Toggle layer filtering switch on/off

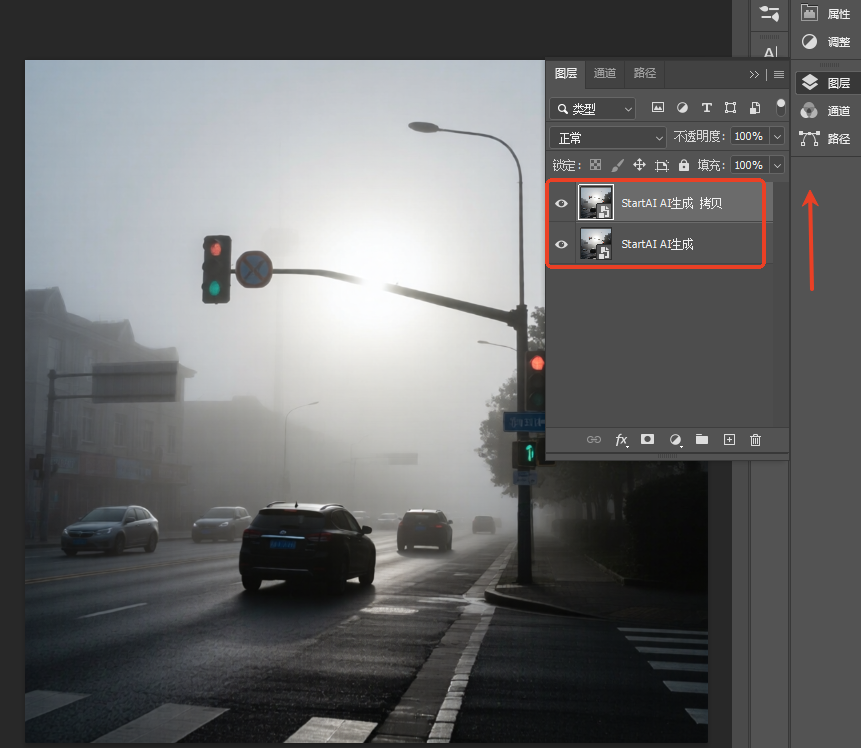(x=780, y=108)
